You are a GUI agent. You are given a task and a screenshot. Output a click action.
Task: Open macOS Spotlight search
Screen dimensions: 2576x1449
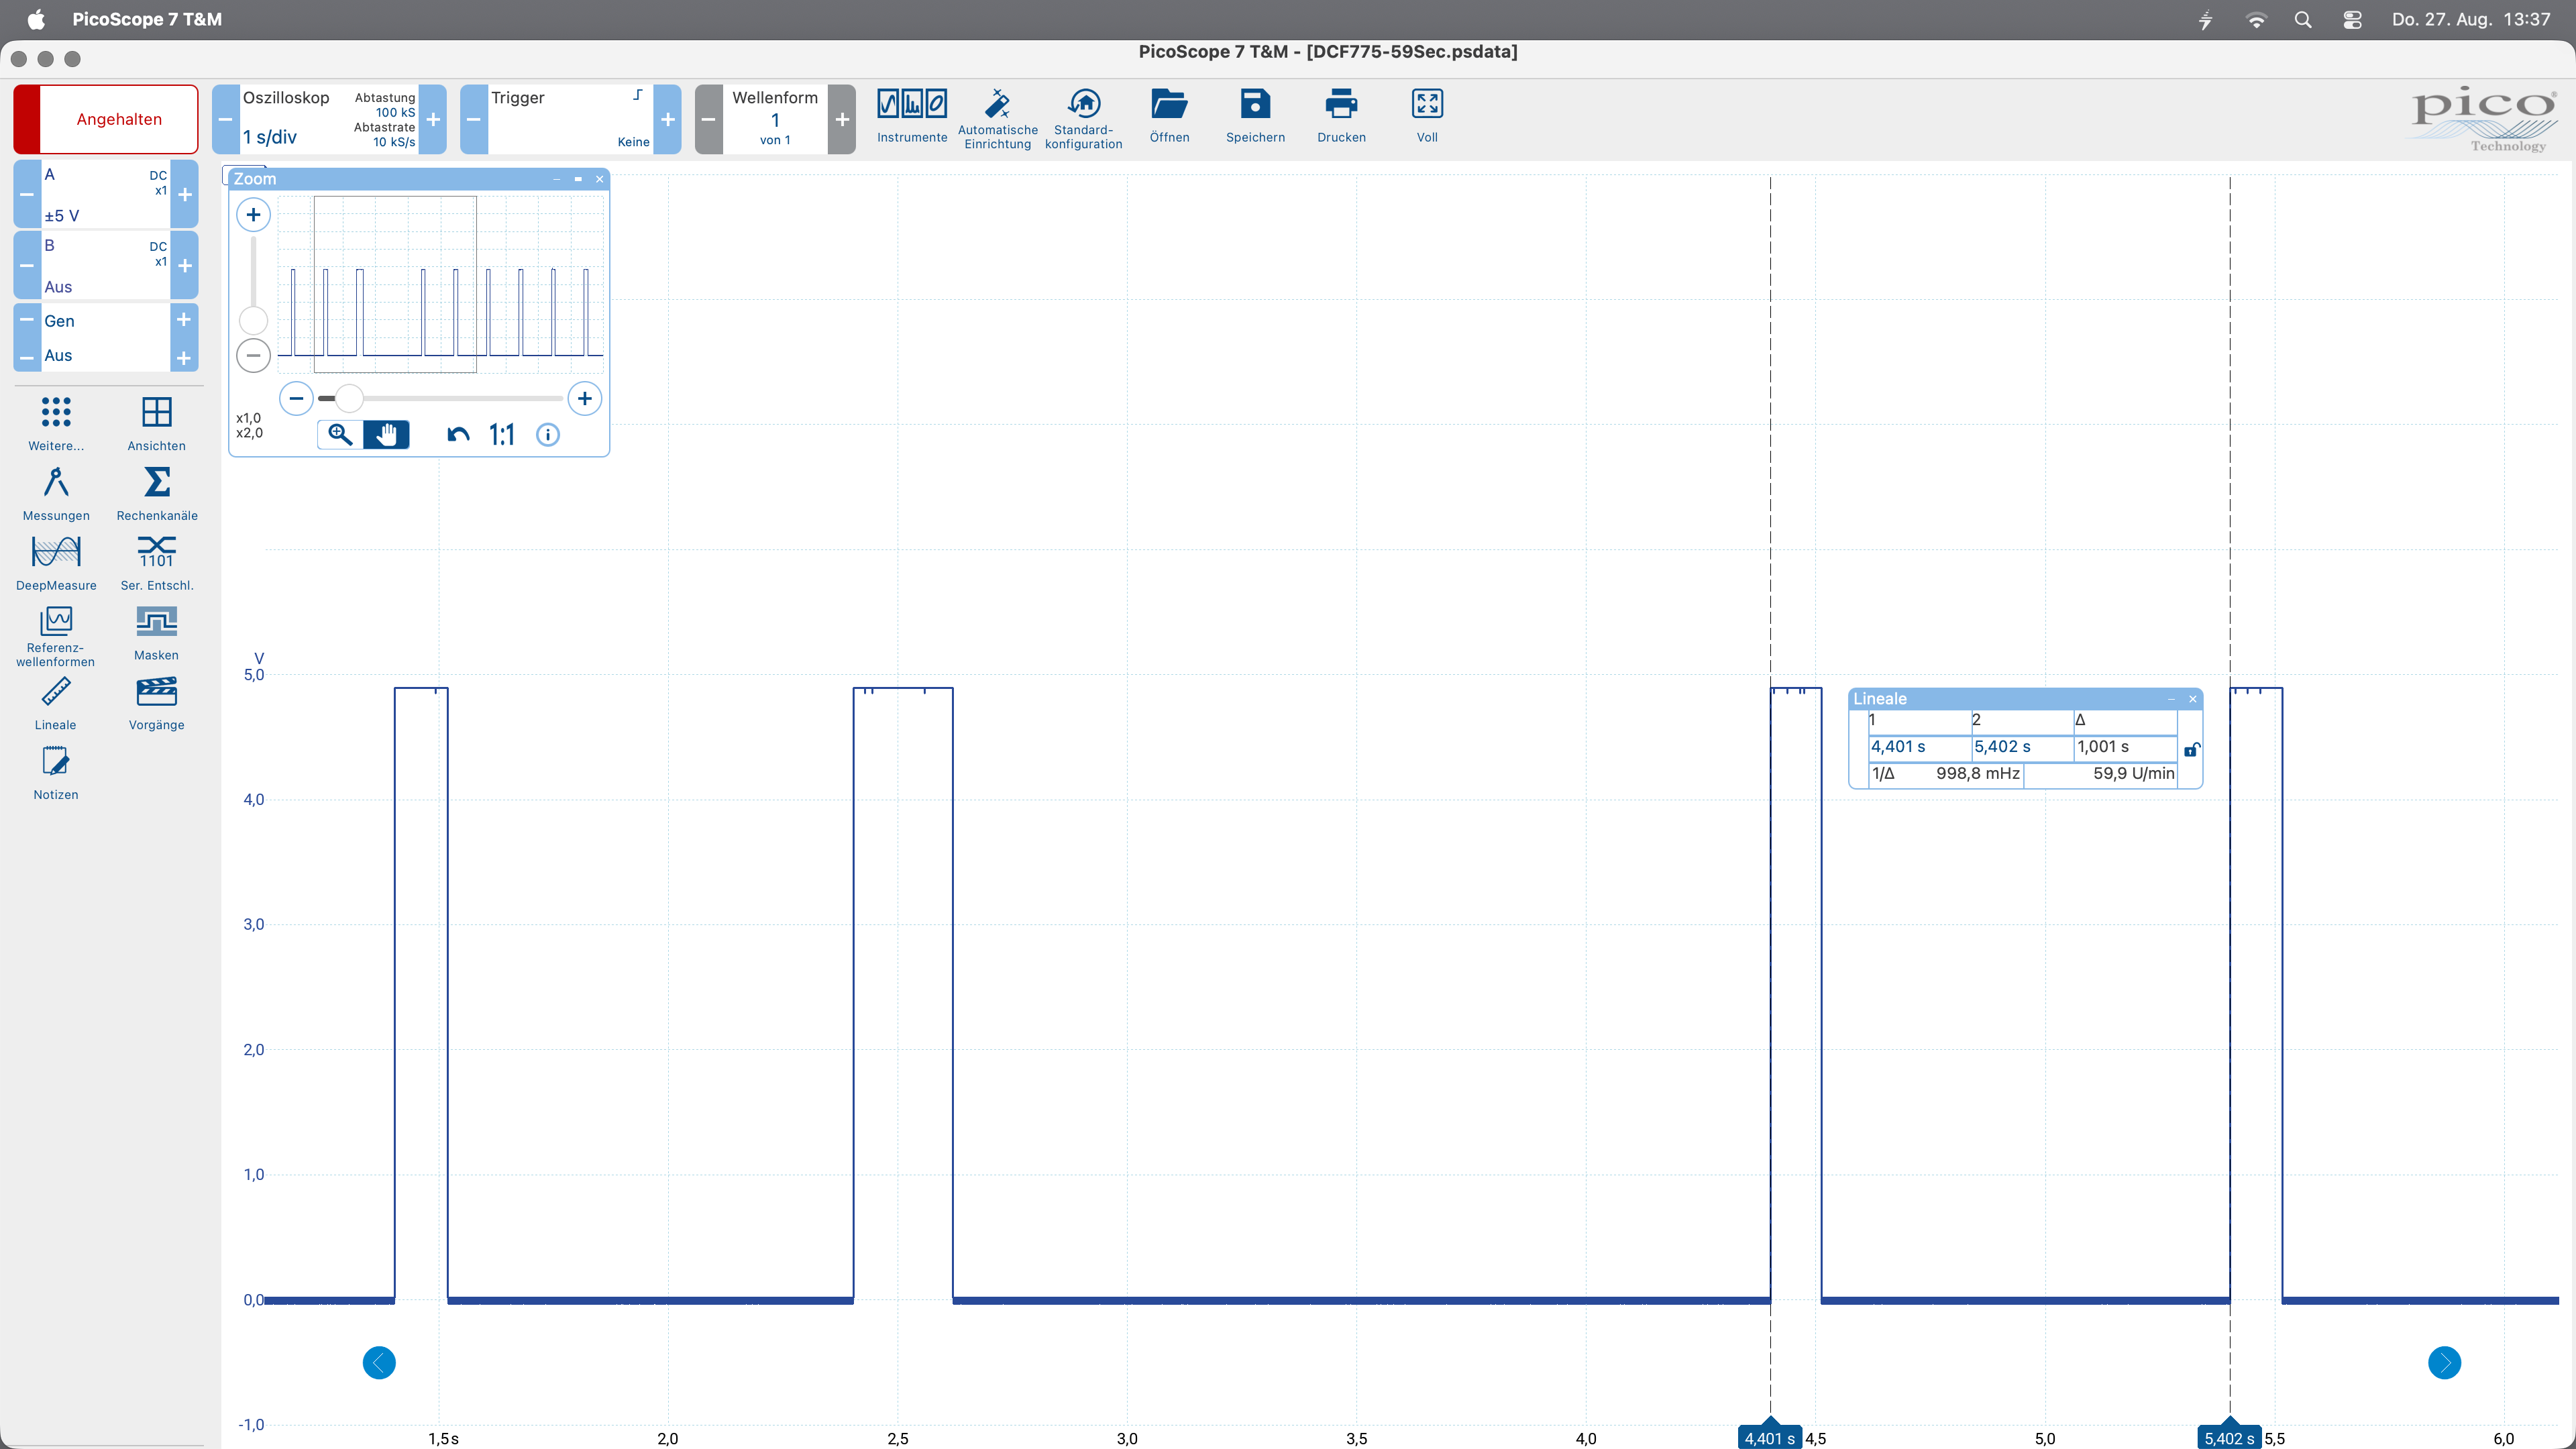[x=2303, y=20]
